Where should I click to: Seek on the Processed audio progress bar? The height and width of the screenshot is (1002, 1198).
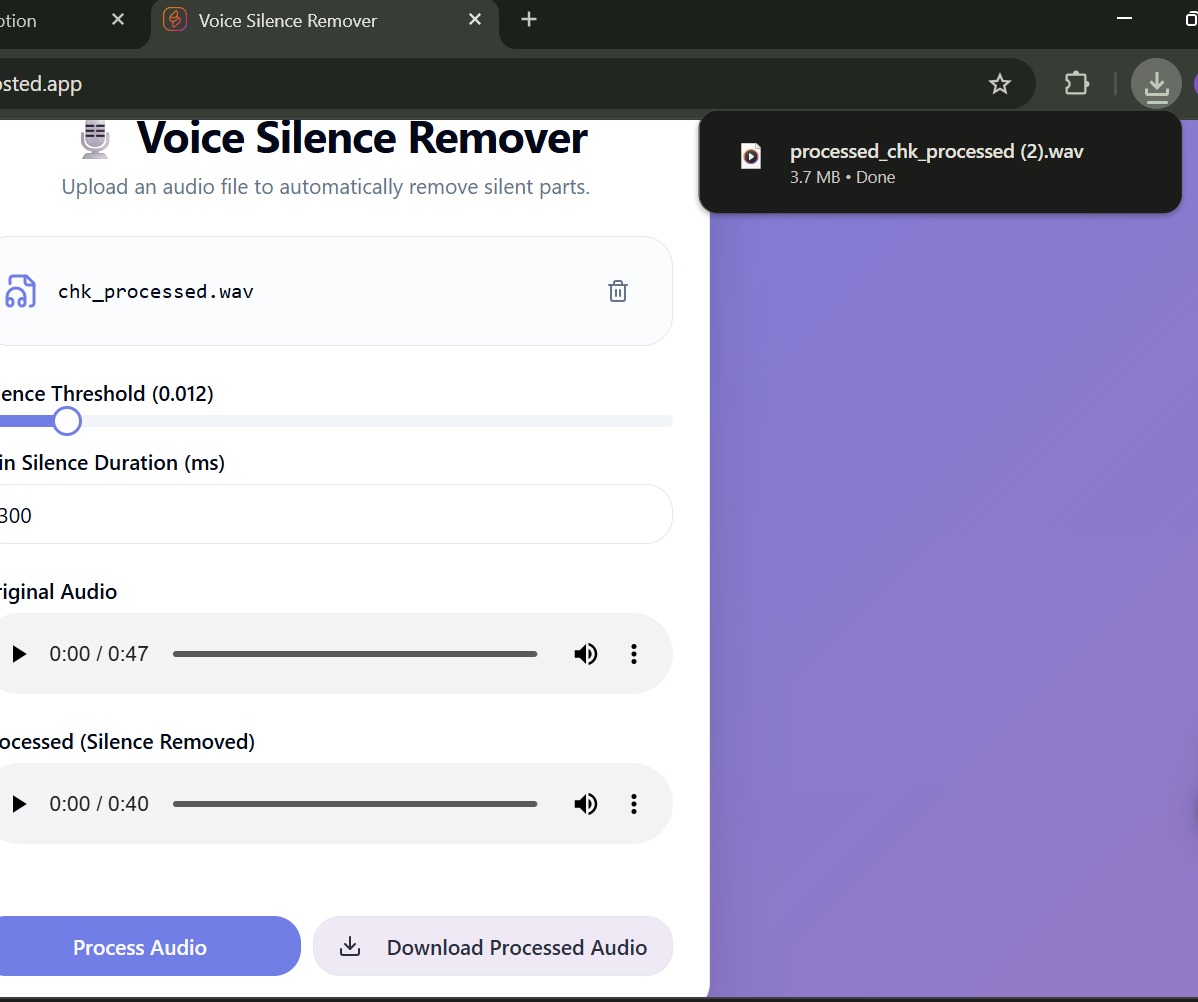(355, 804)
